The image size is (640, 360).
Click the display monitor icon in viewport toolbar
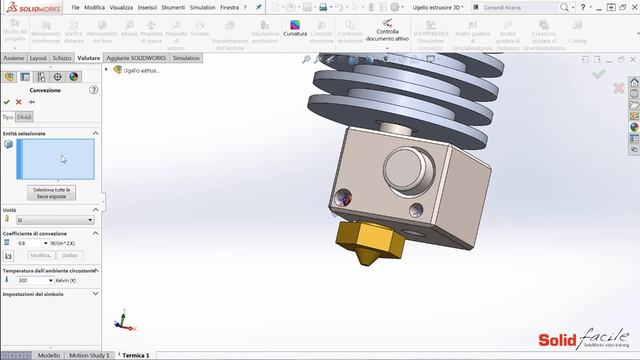tap(430, 60)
